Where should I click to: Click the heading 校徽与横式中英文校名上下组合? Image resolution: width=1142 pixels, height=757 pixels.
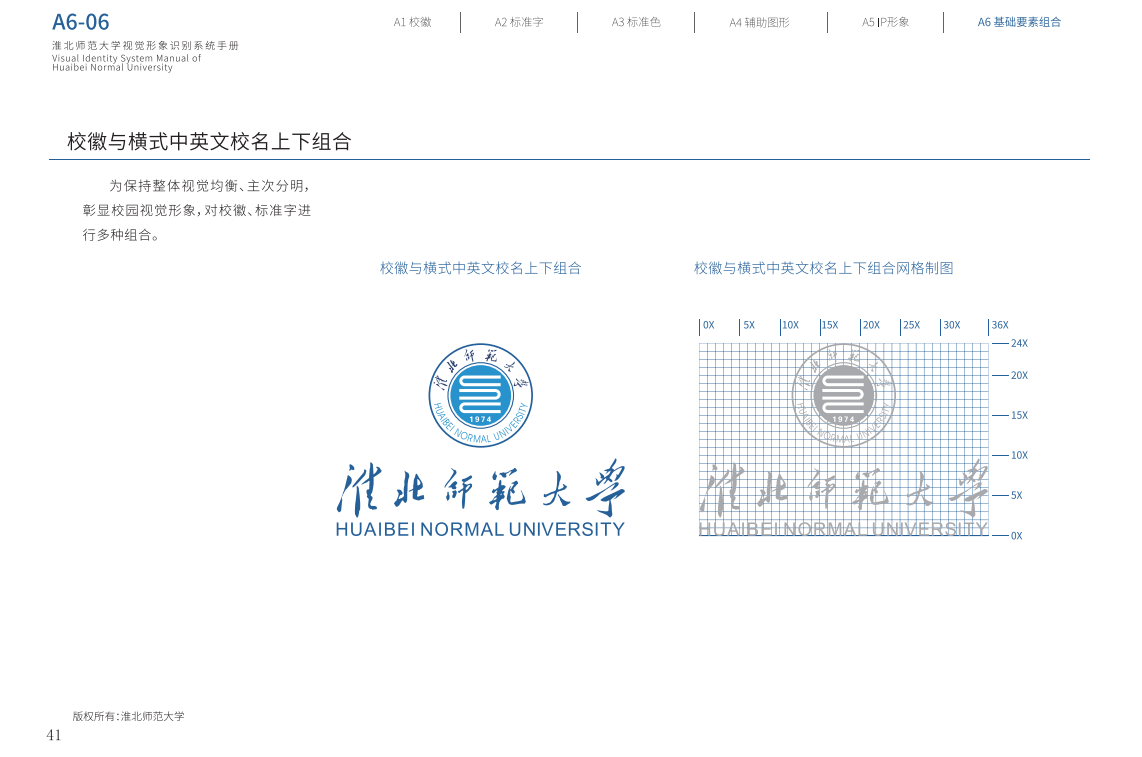[x=209, y=141]
